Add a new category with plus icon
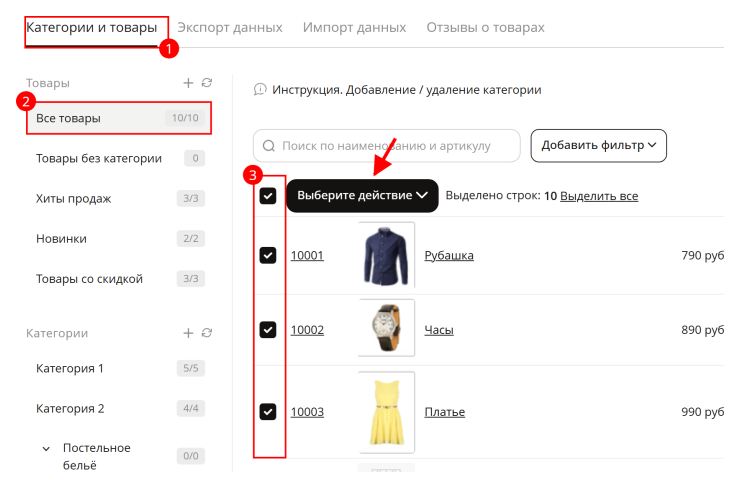The height and width of the screenshot is (485, 740). coord(188,333)
